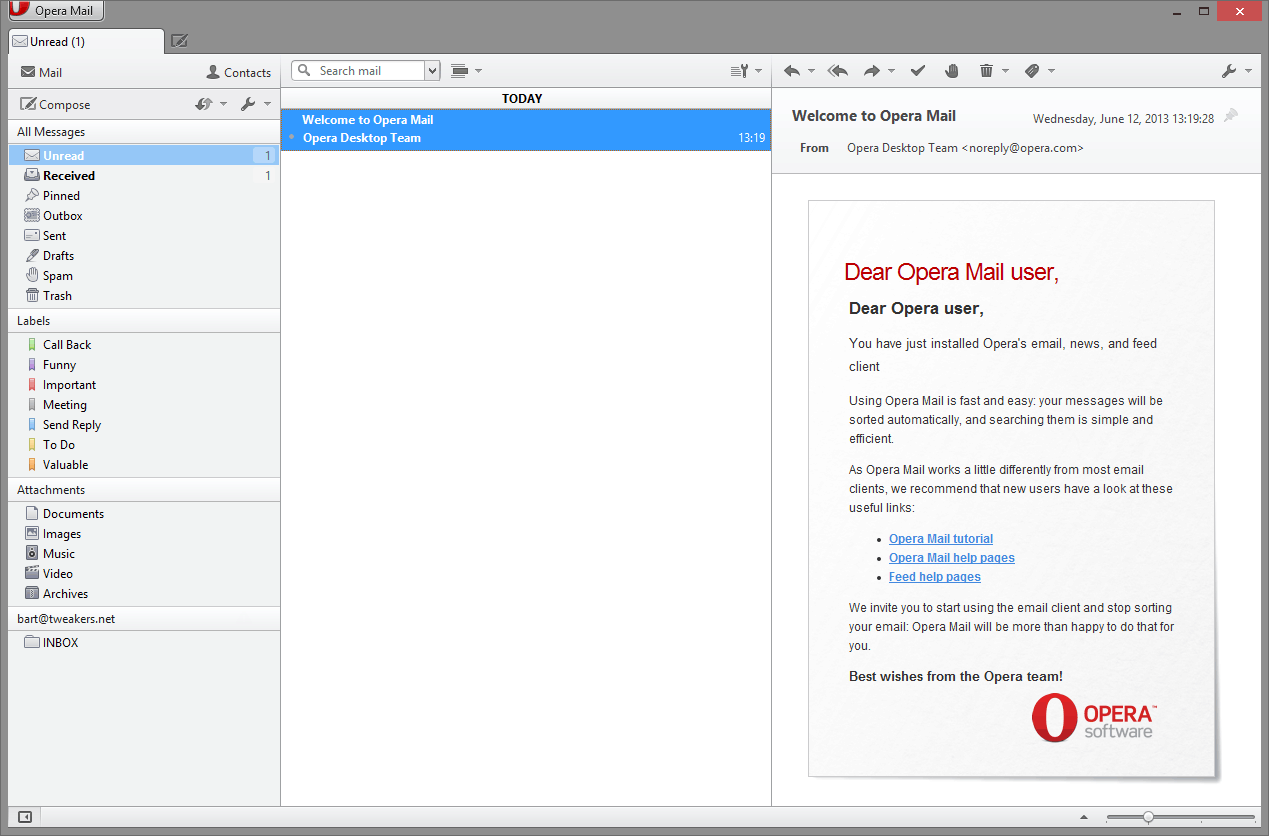Toggle the panel visibility button at bottom left

pos(24,817)
